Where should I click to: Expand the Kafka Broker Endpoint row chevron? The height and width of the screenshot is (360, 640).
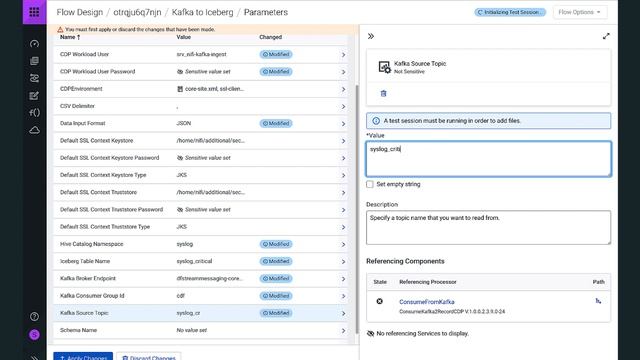pos(343,279)
